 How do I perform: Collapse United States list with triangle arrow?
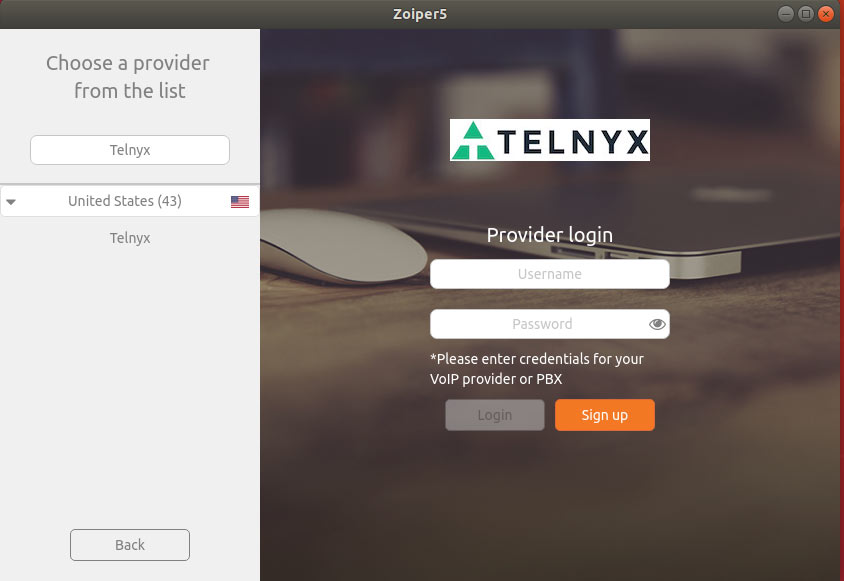pos(11,202)
